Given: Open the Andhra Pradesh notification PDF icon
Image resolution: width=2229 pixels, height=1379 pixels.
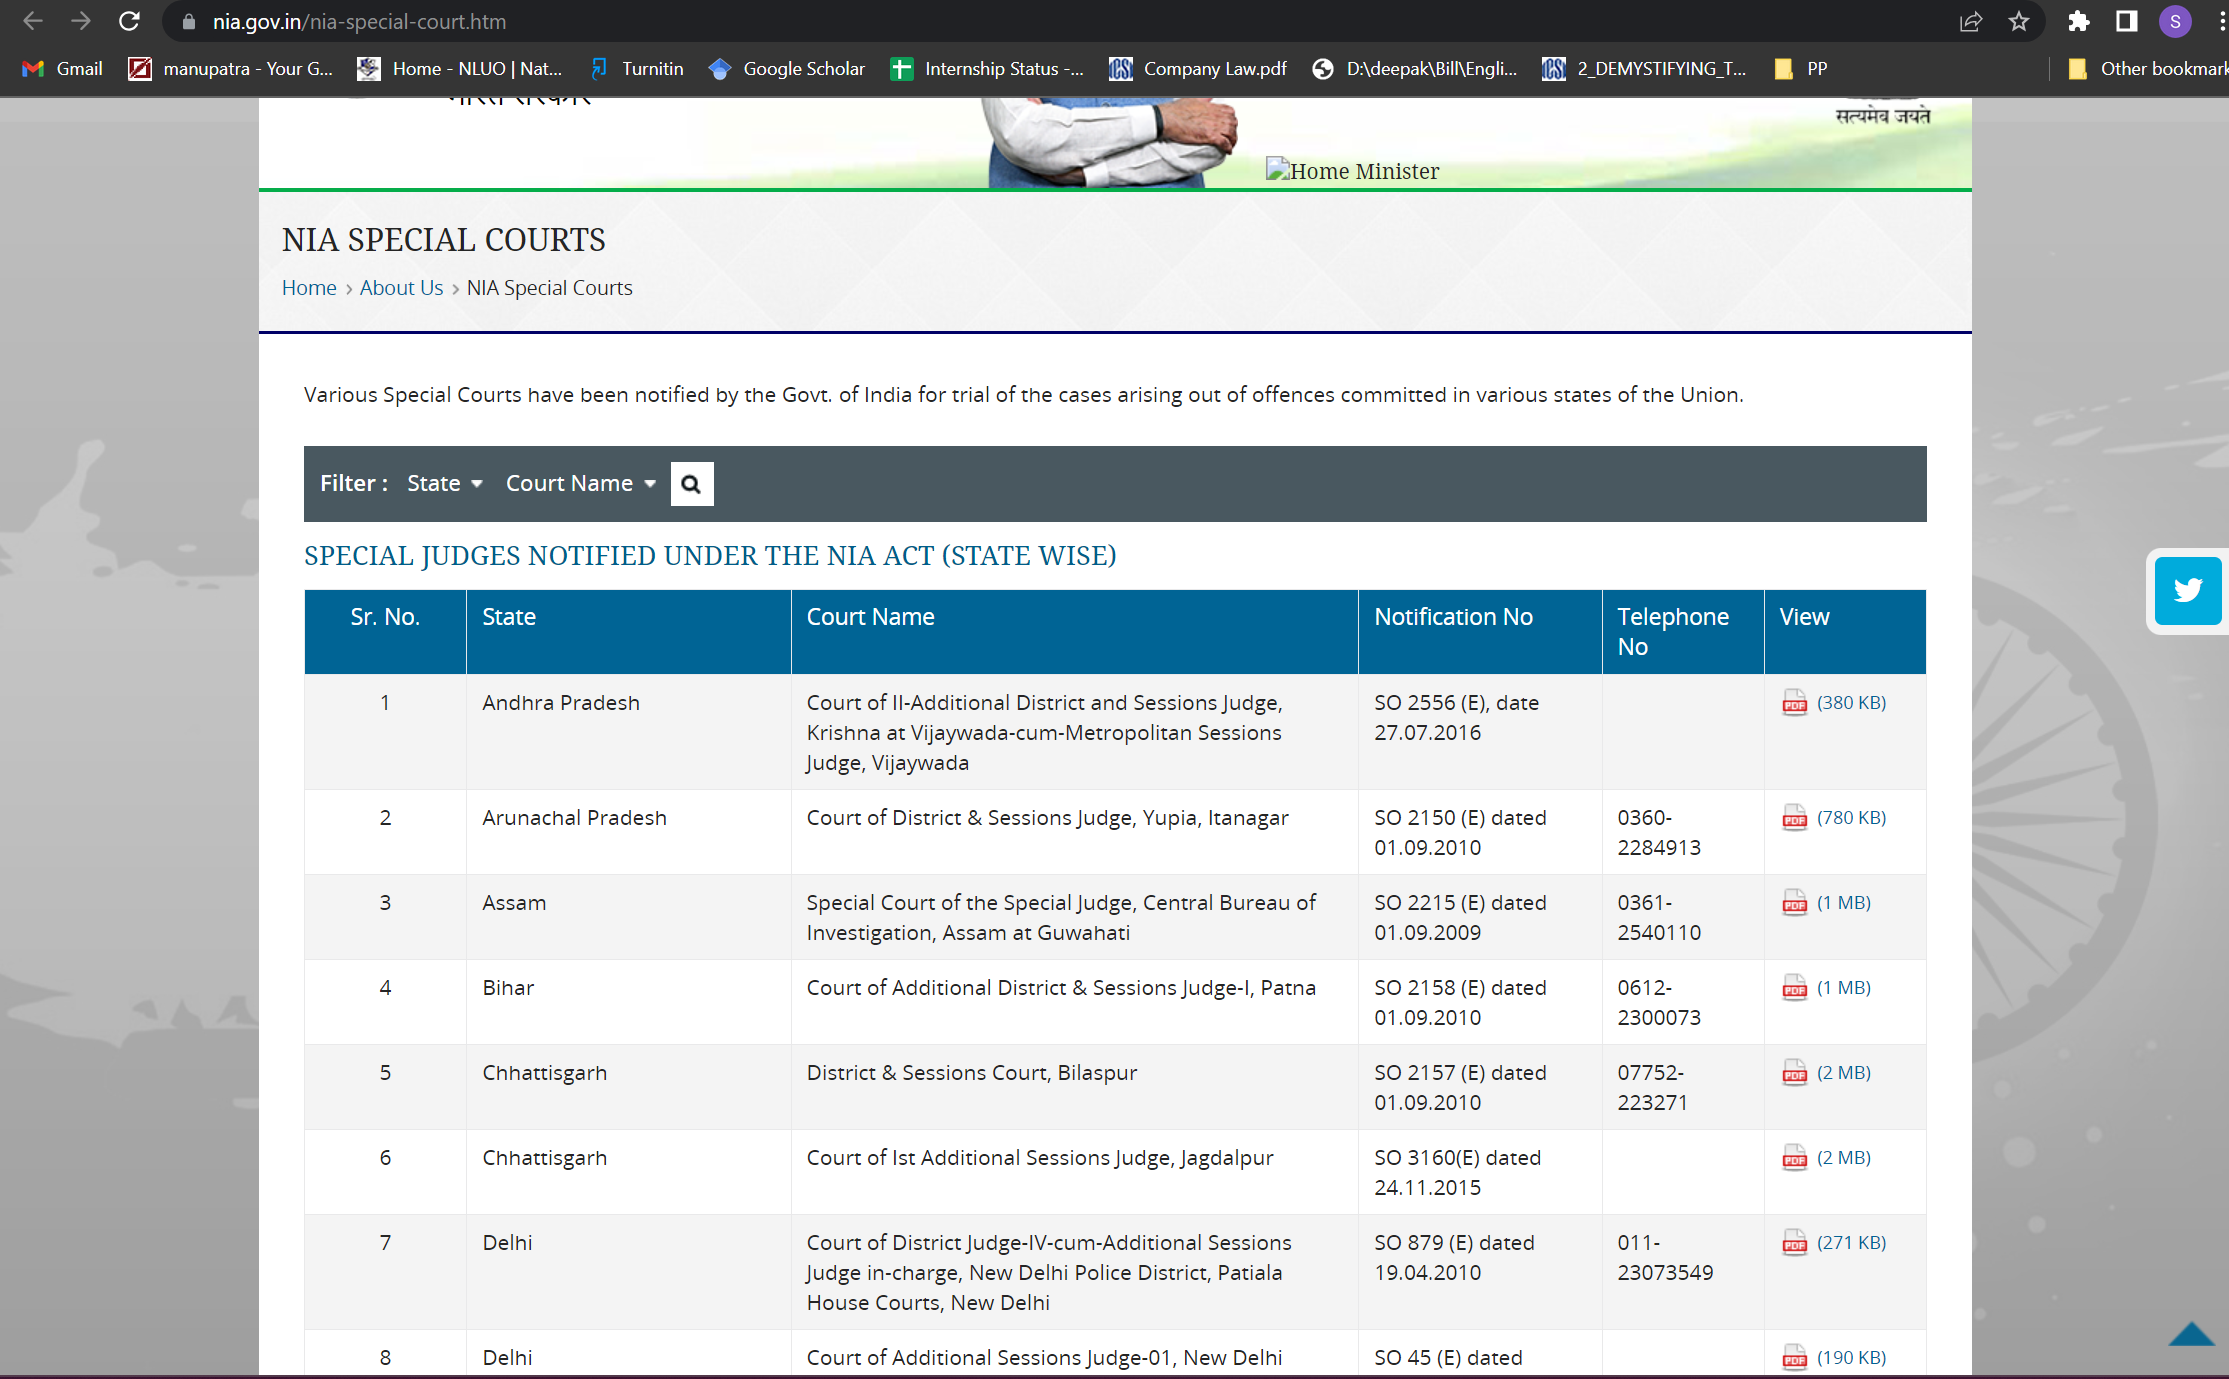Looking at the screenshot, I should [x=1794, y=703].
